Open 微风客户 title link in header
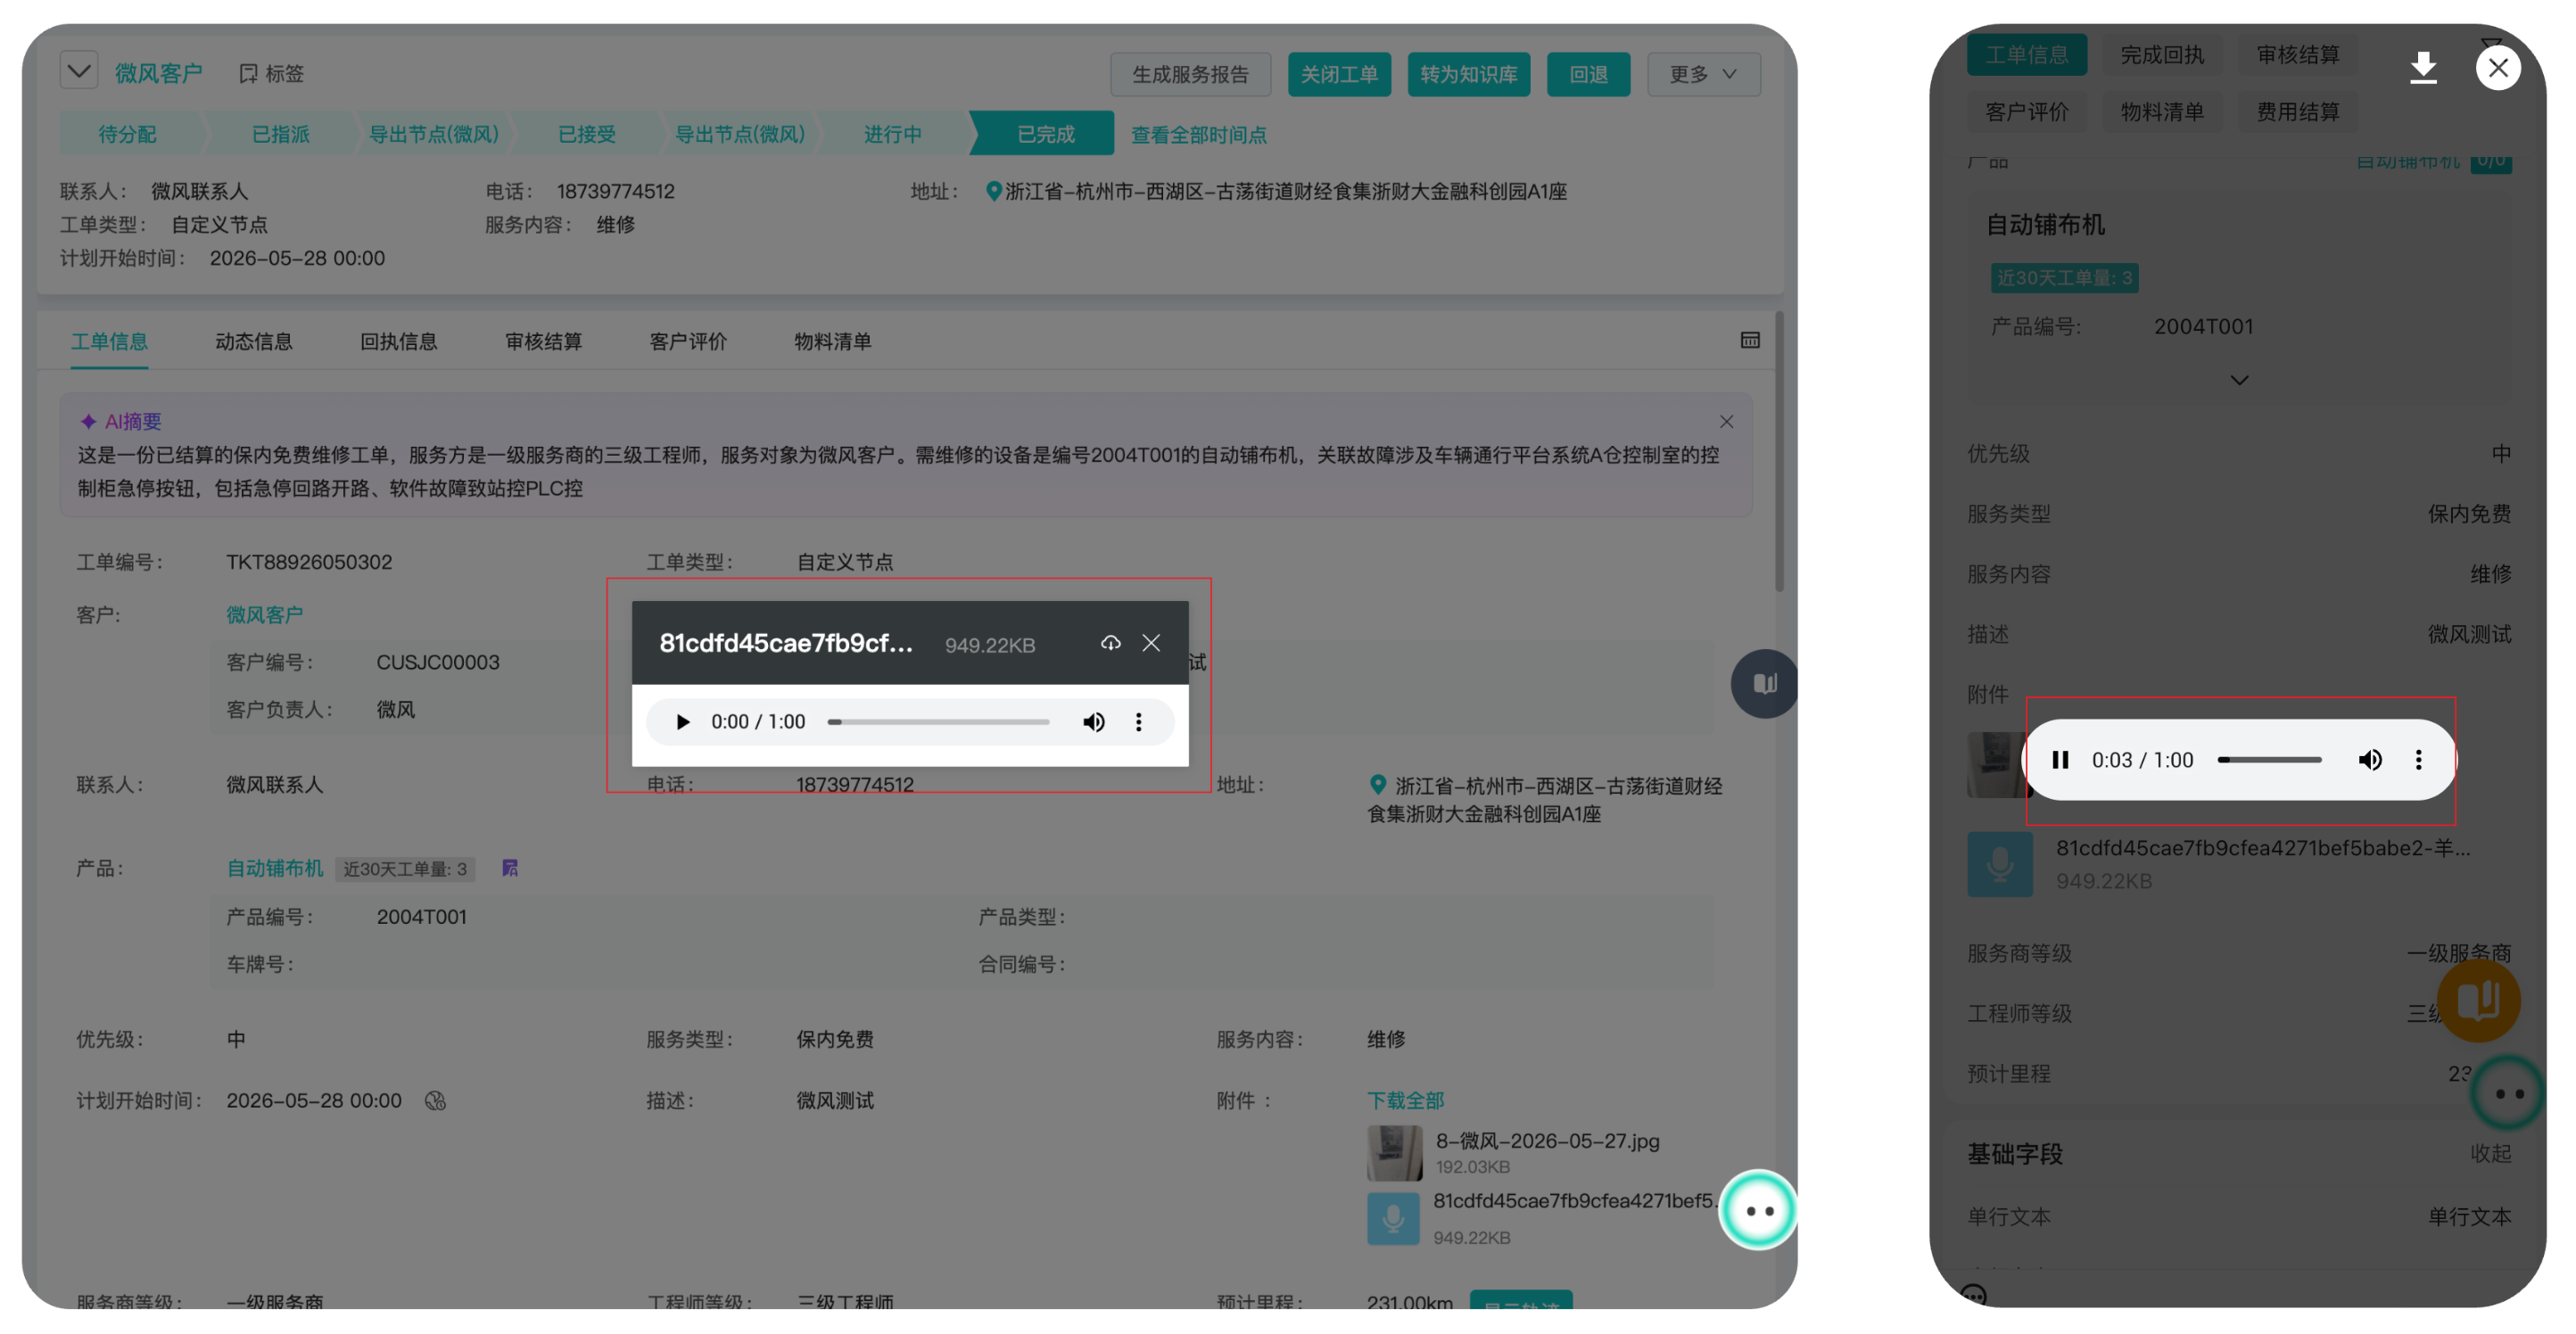This screenshot has width=2576, height=1334. click(159, 73)
